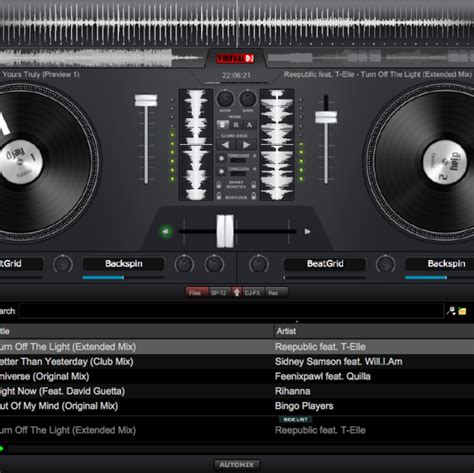Image resolution: width=474 pixels, height=473 pixels.
Task: Click Universe (Original Mix) title
Action: 45,376
